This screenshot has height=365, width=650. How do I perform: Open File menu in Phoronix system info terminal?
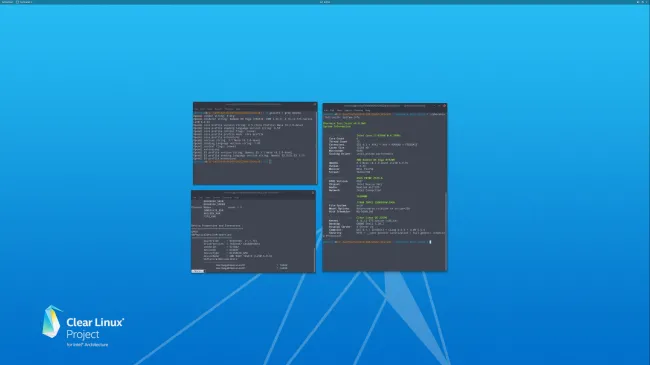pos(326,110)
